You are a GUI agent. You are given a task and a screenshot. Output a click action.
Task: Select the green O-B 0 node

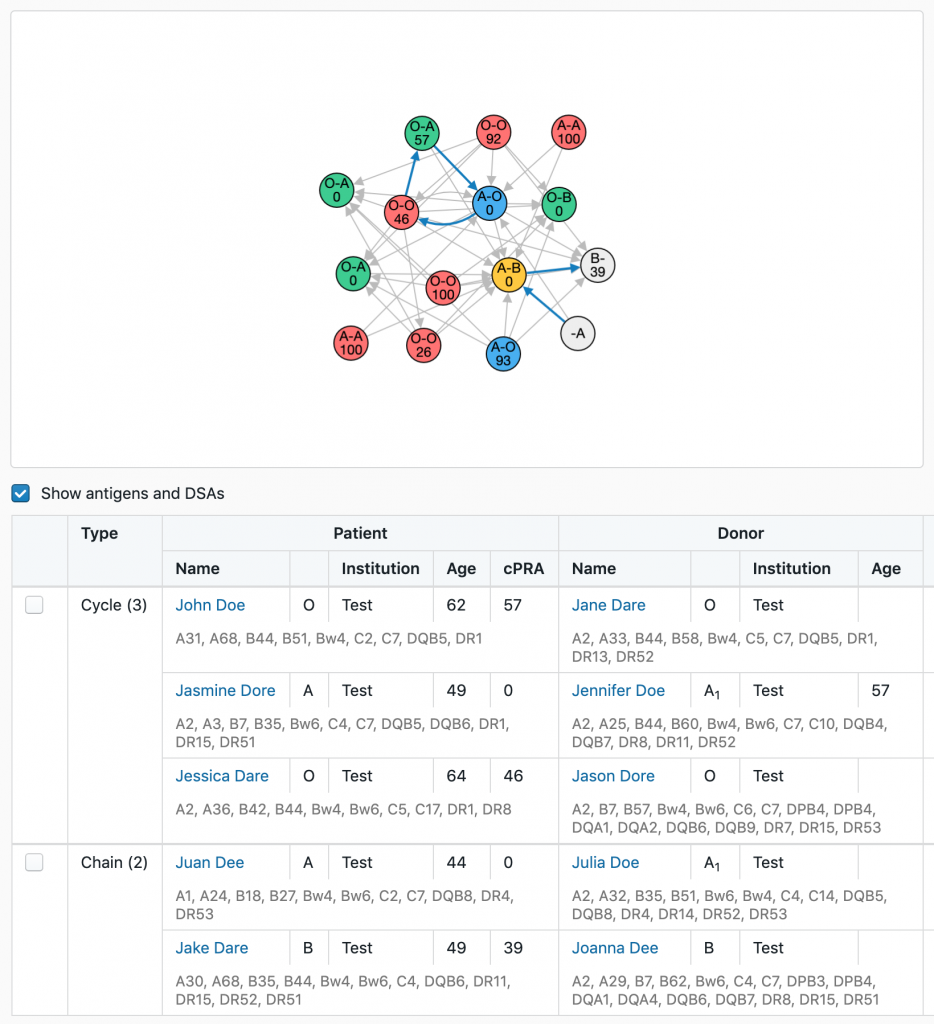(559, 204)
